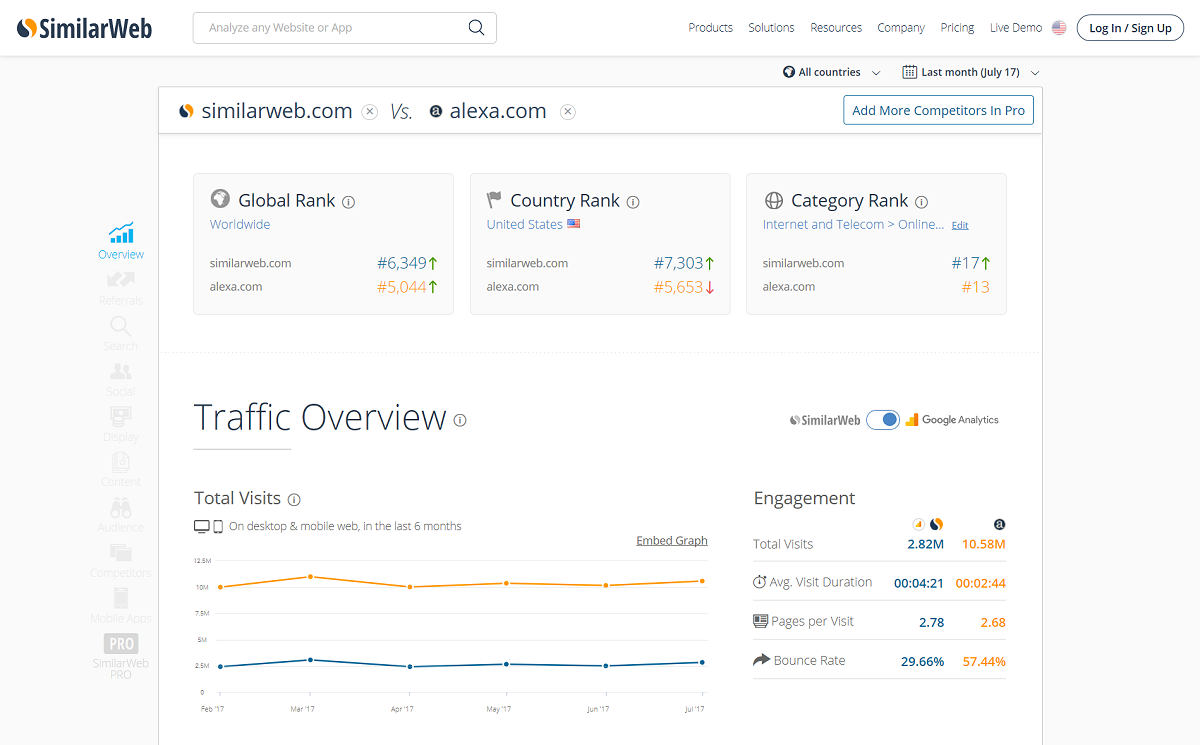Click the 57.44% bounce rate value
The height and width of the screenshot is (745, 1200).
pos(985,662)
